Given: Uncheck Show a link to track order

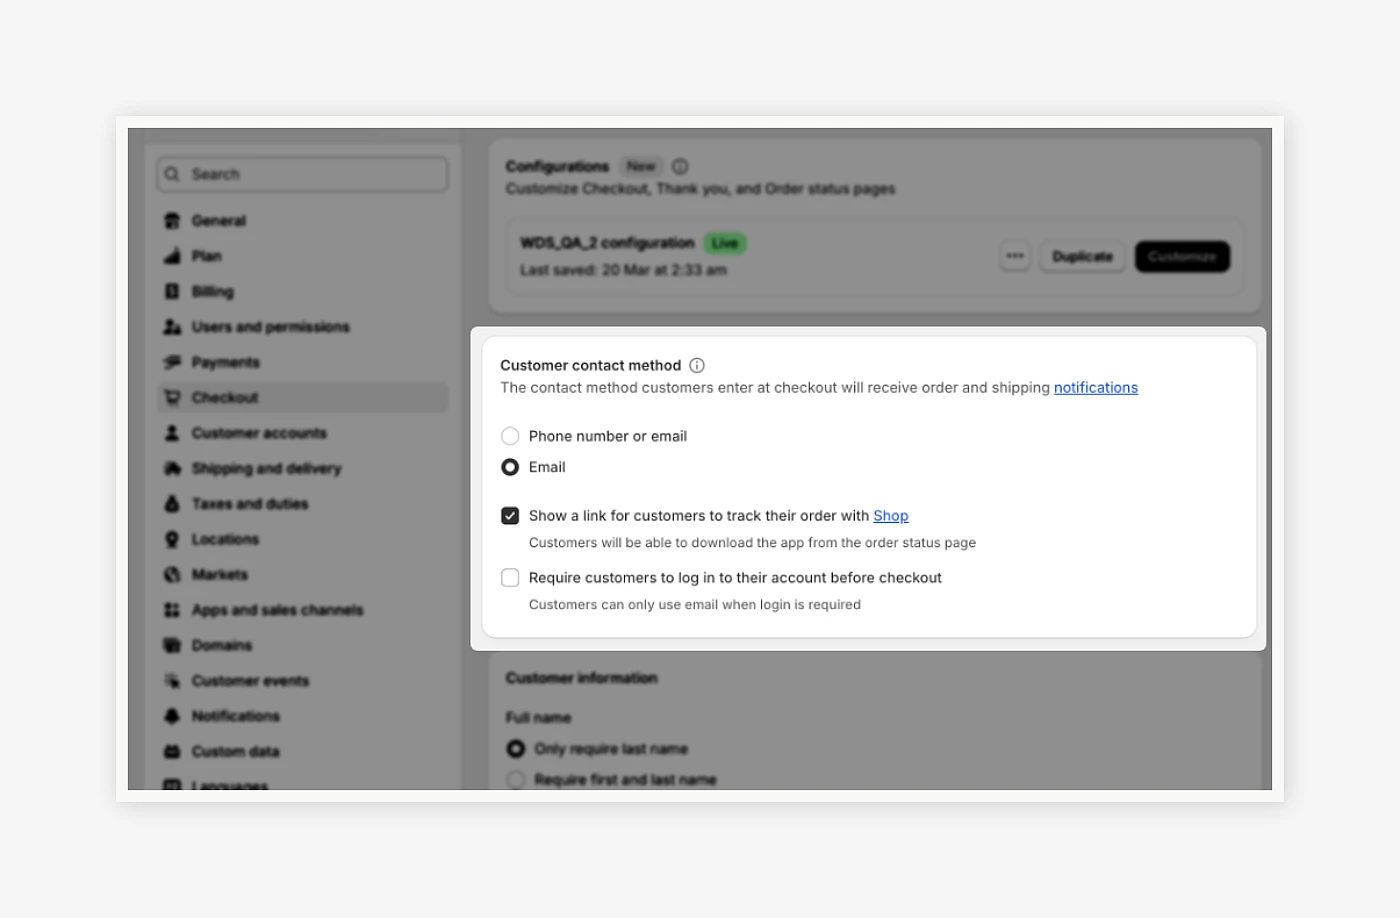Looking at the screenshot, I should [x=510, y=516].
